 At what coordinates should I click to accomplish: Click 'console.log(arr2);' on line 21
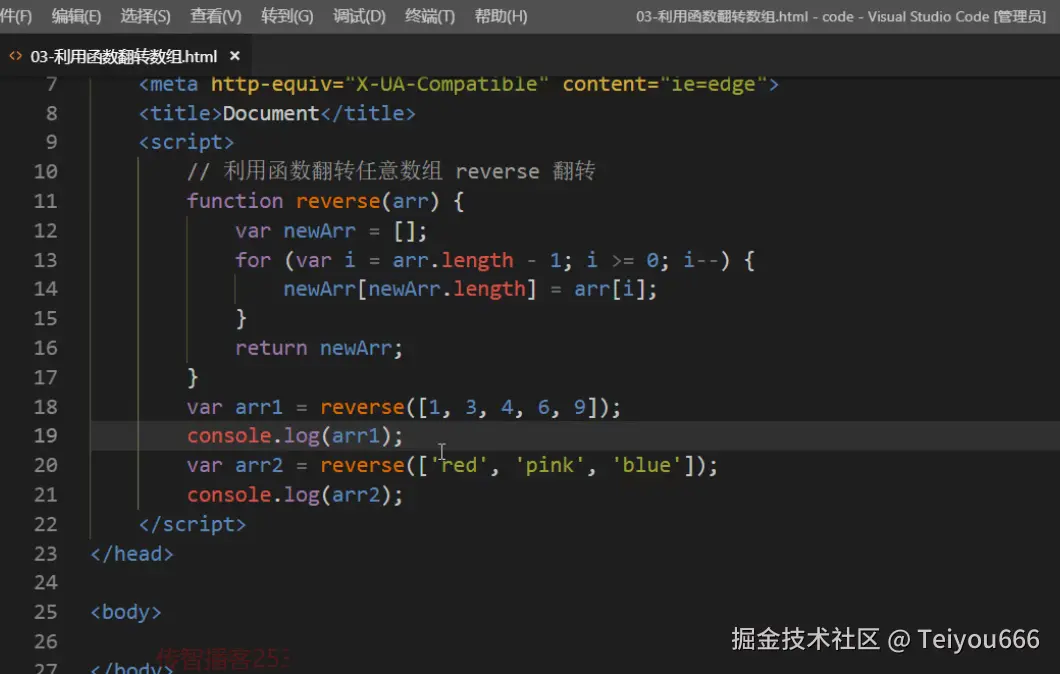point(295,496)
